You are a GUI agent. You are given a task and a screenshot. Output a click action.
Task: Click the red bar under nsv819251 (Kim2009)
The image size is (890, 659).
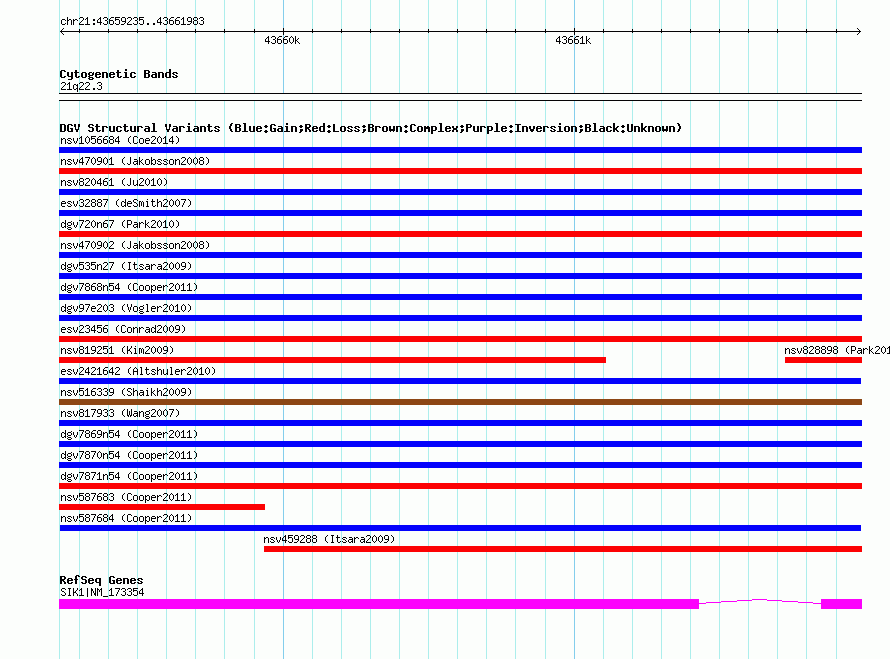pos(333,360)
